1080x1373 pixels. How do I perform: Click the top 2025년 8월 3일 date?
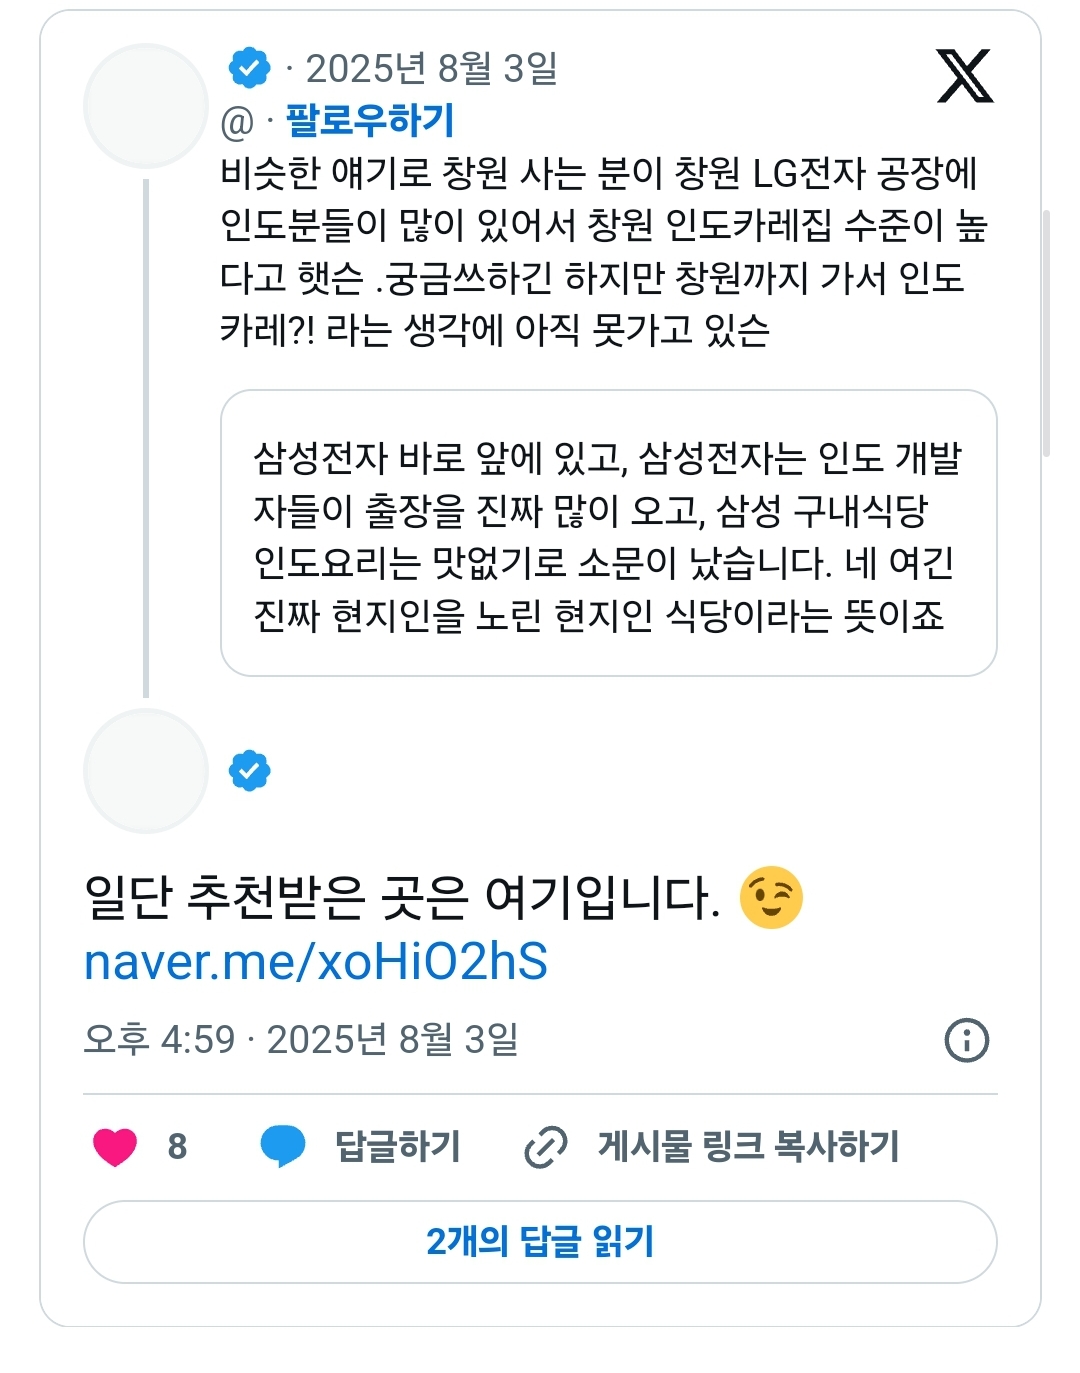coord(431,69)
